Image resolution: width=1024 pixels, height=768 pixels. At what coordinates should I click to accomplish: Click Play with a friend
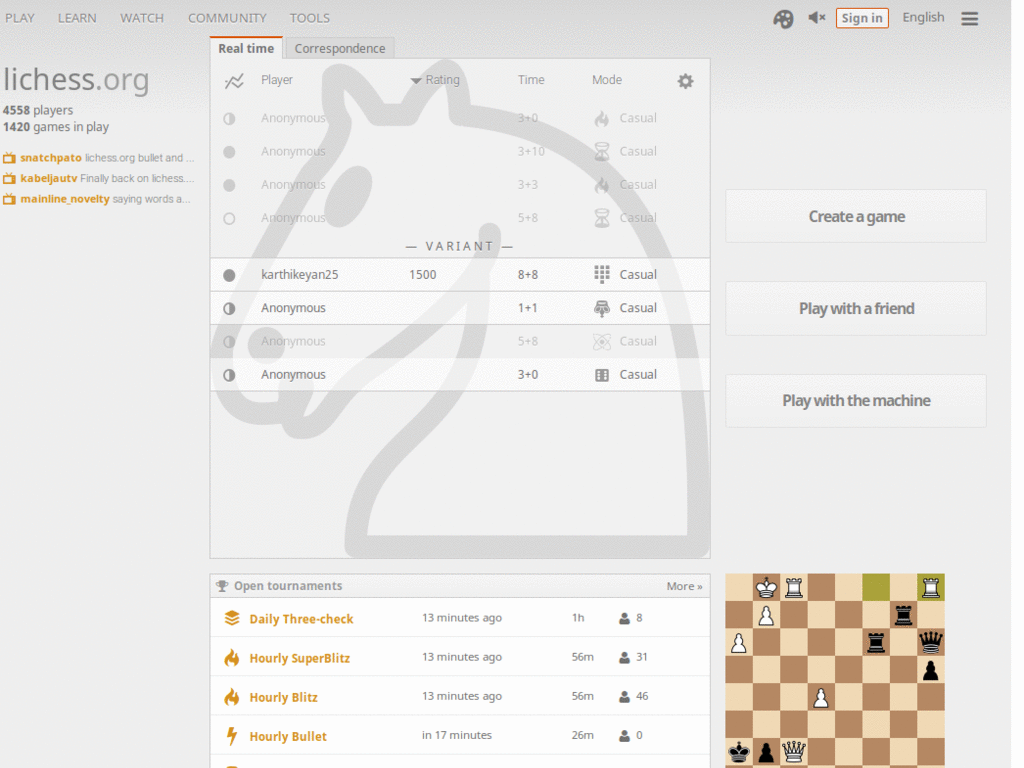(x=856, y=308)
